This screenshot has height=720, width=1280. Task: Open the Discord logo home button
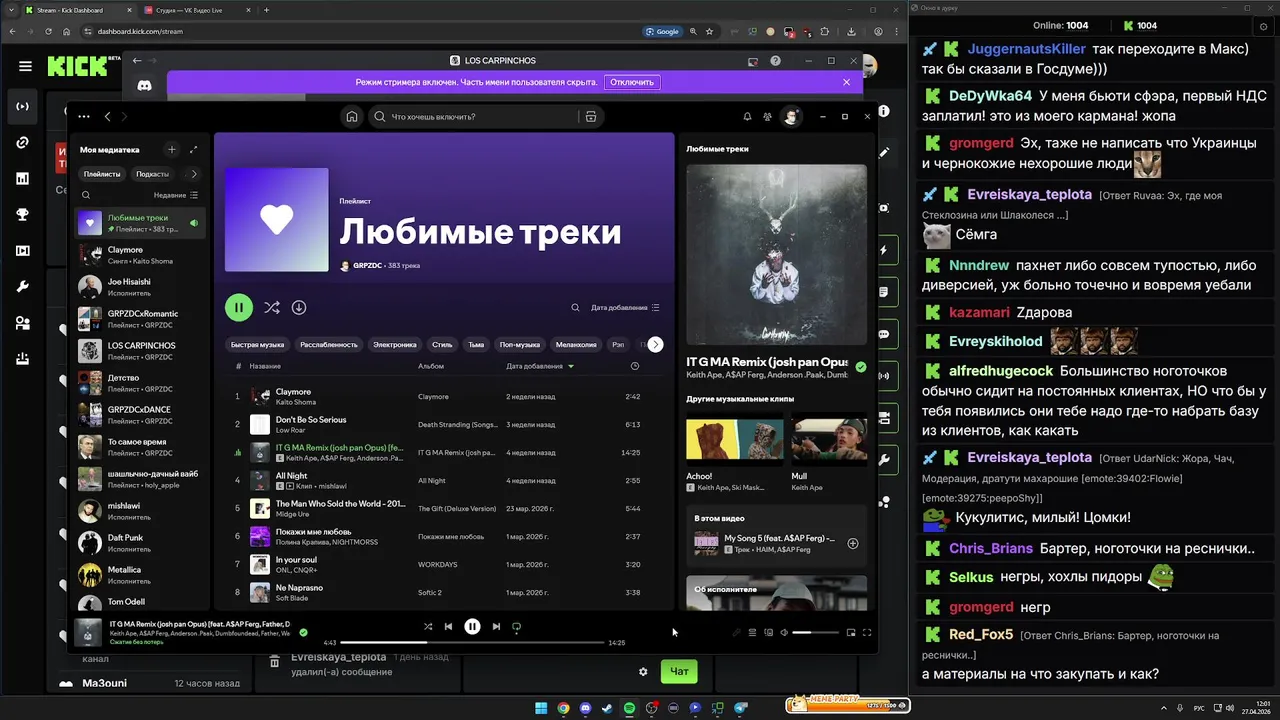(x=144, y=86)
